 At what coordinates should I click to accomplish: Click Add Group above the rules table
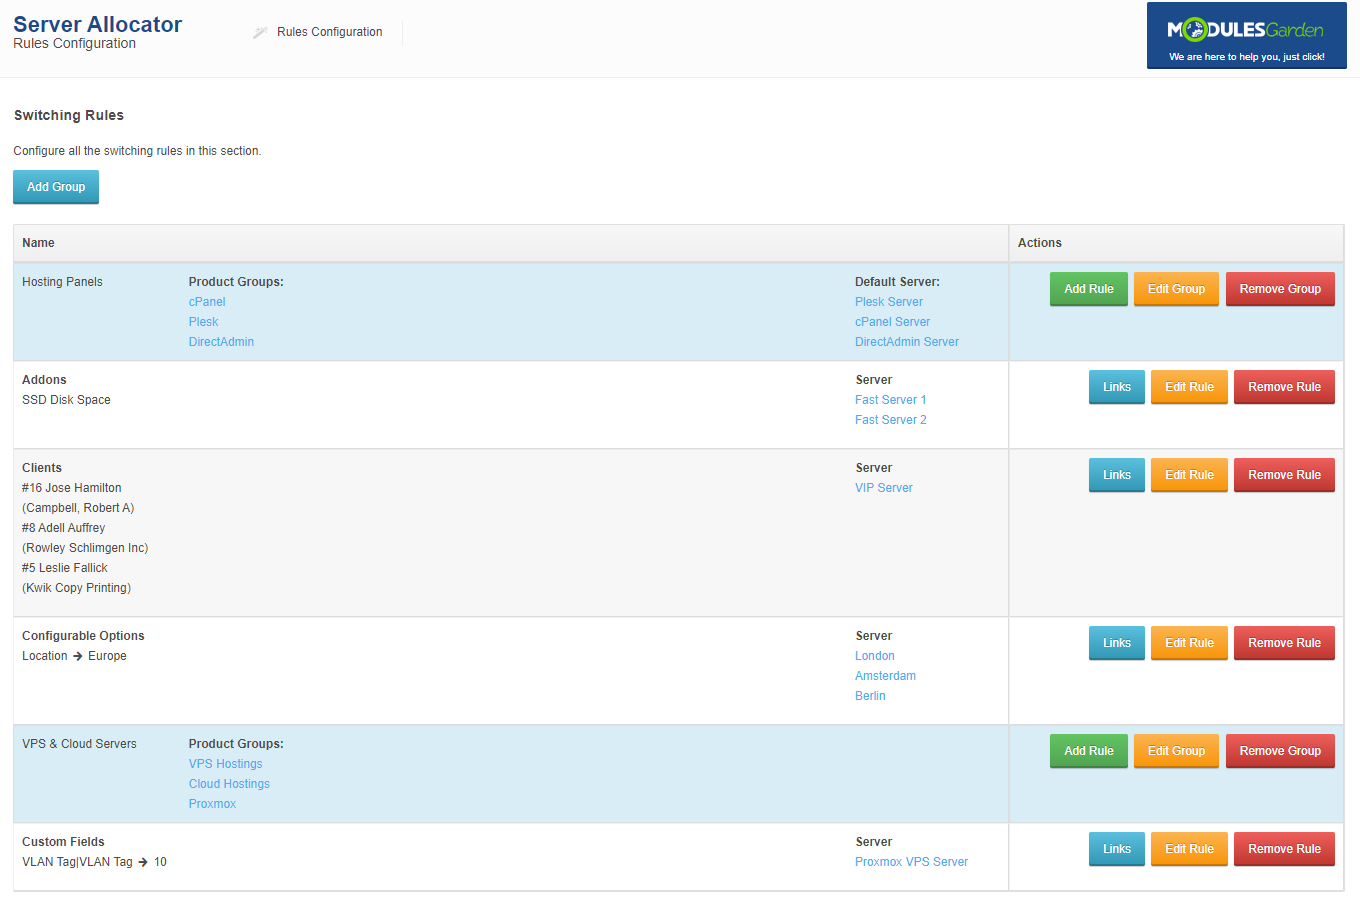[55, 187]
